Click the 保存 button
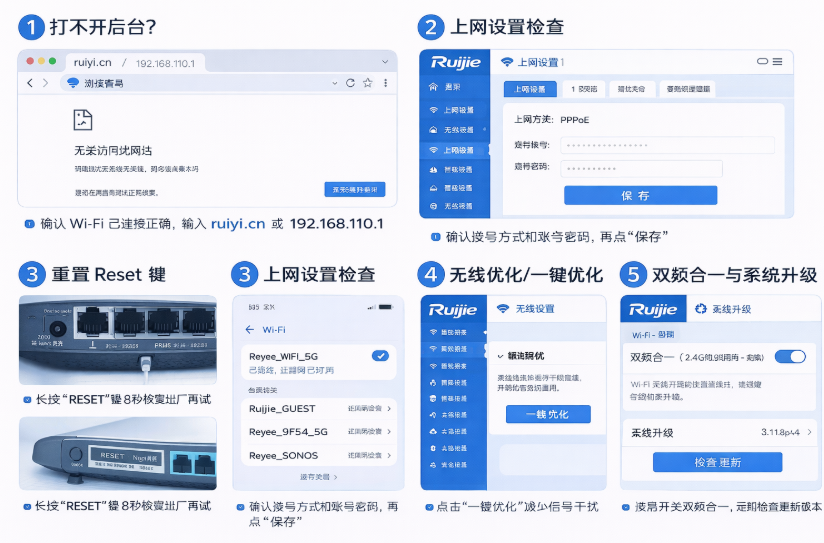This screenshot has width=824, height=543. click(x=641, y=196)
